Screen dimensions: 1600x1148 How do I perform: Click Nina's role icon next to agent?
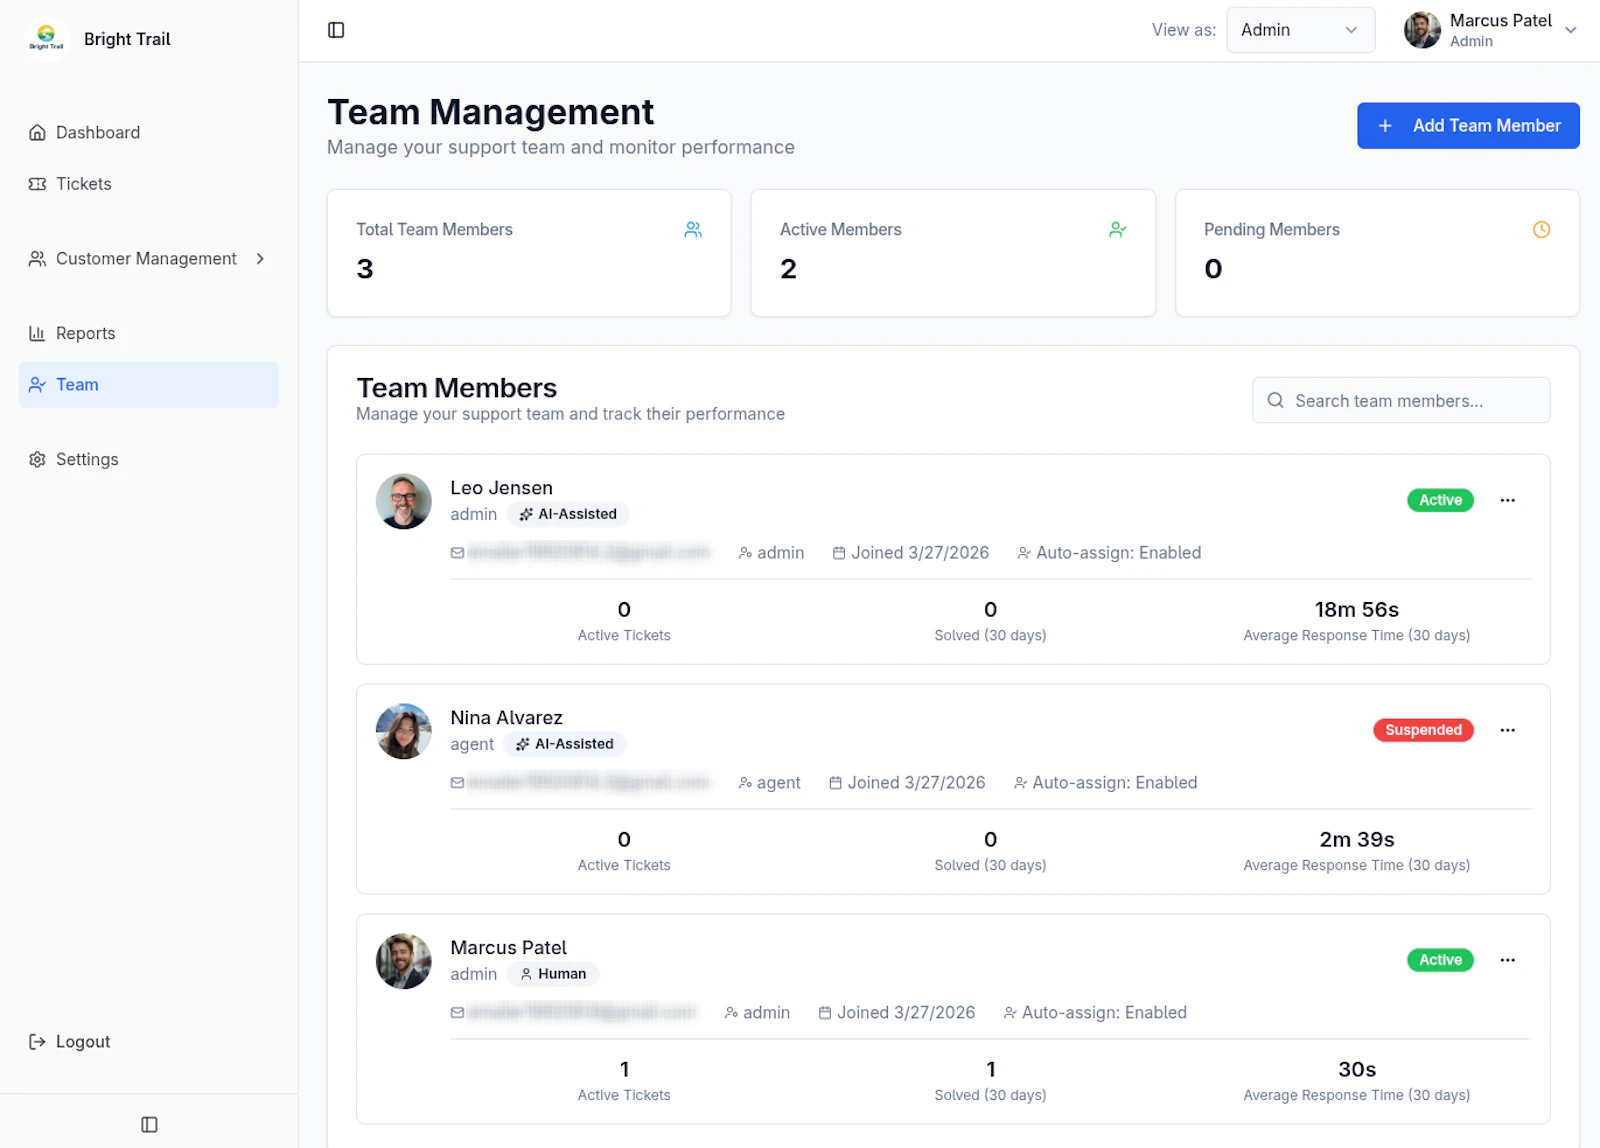[745, 783]
